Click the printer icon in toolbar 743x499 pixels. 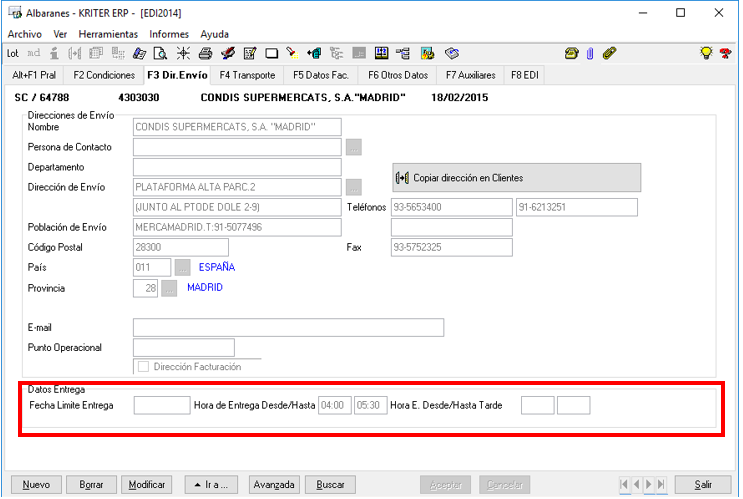pyautogui.click(x=205, y=54)
